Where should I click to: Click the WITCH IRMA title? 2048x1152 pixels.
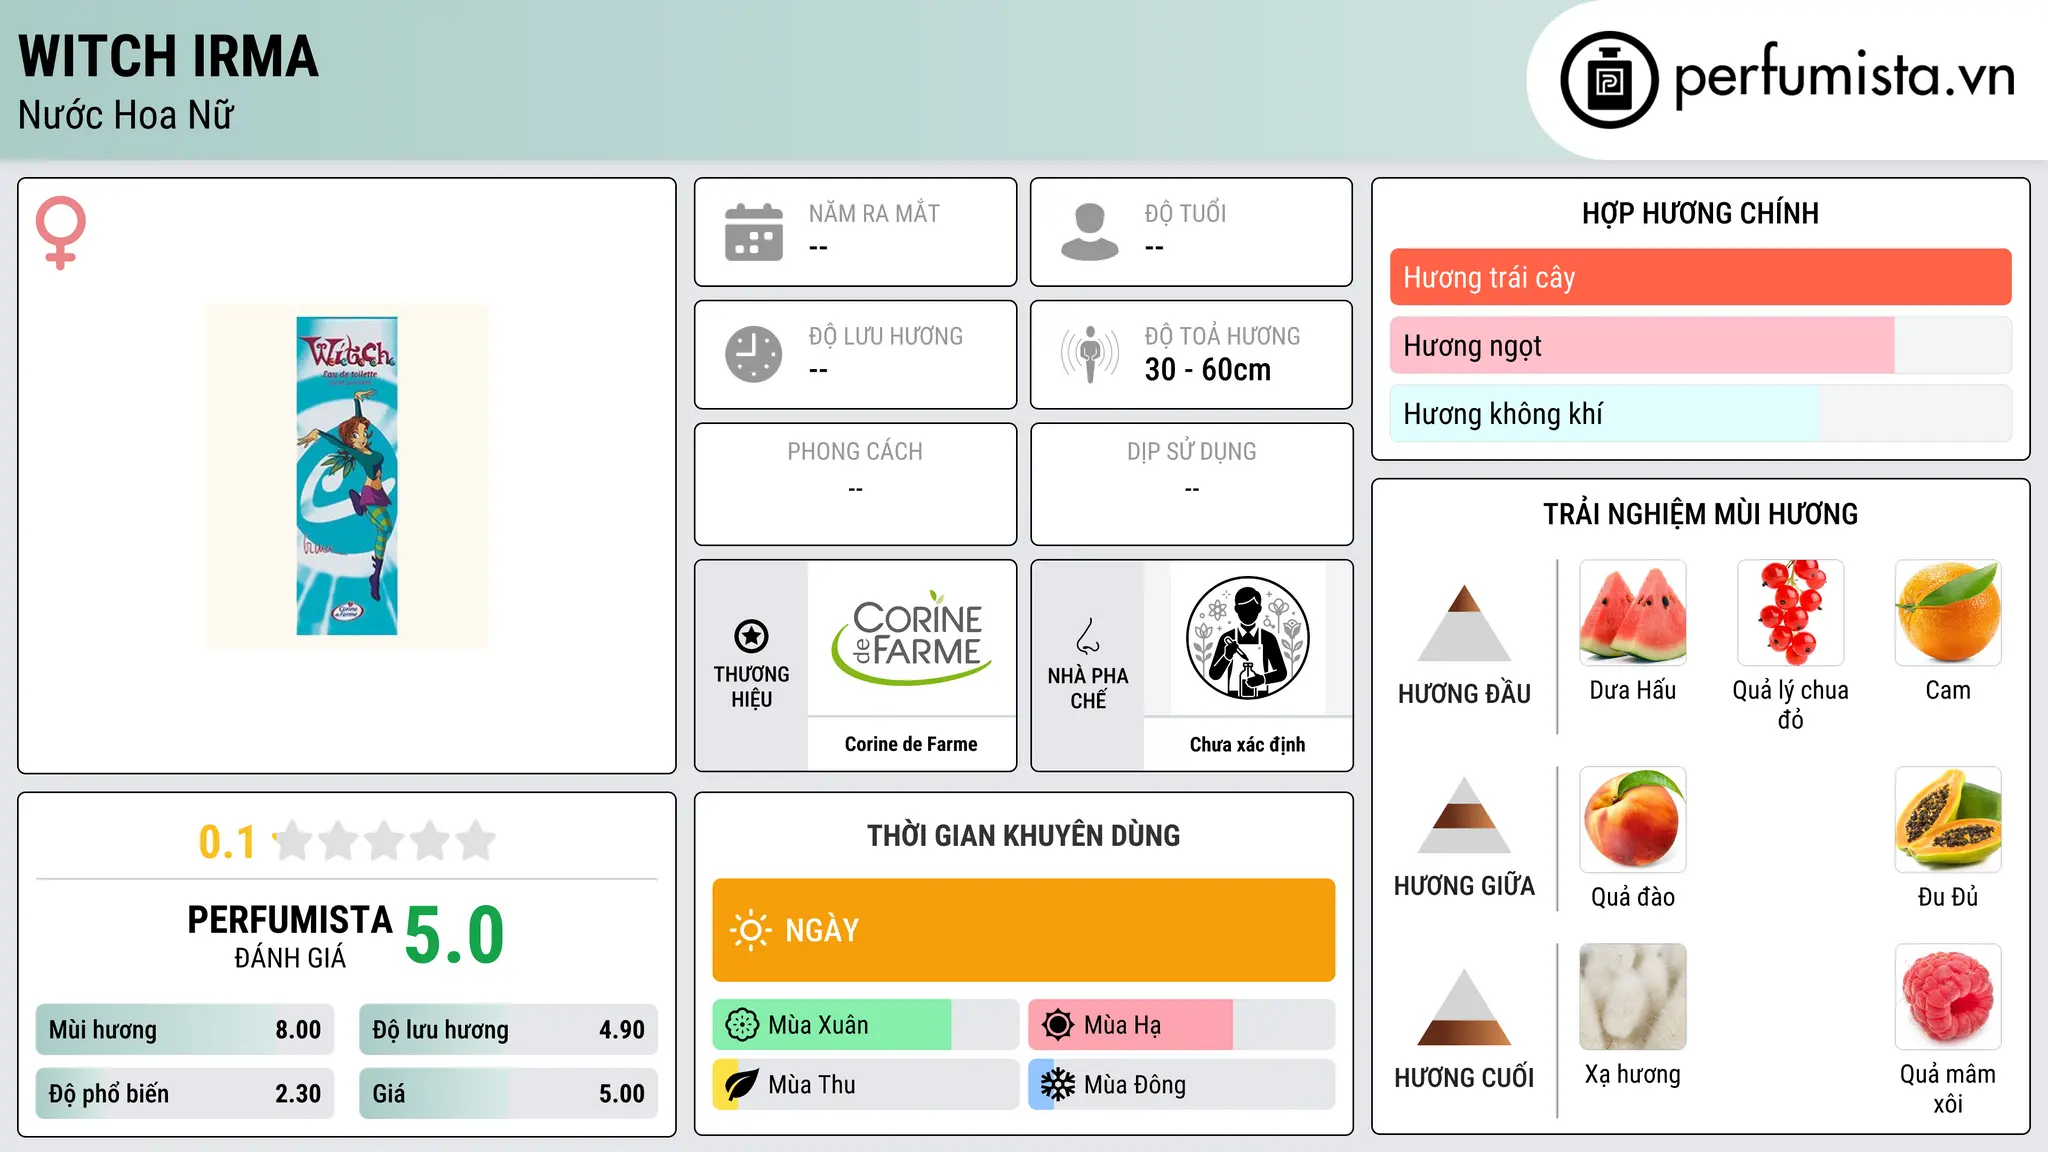(x=168, y=56)
